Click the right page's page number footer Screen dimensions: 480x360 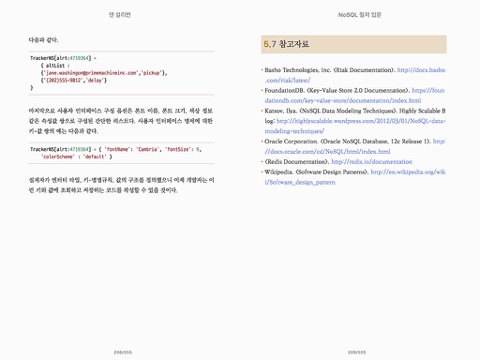pos(357,352)
